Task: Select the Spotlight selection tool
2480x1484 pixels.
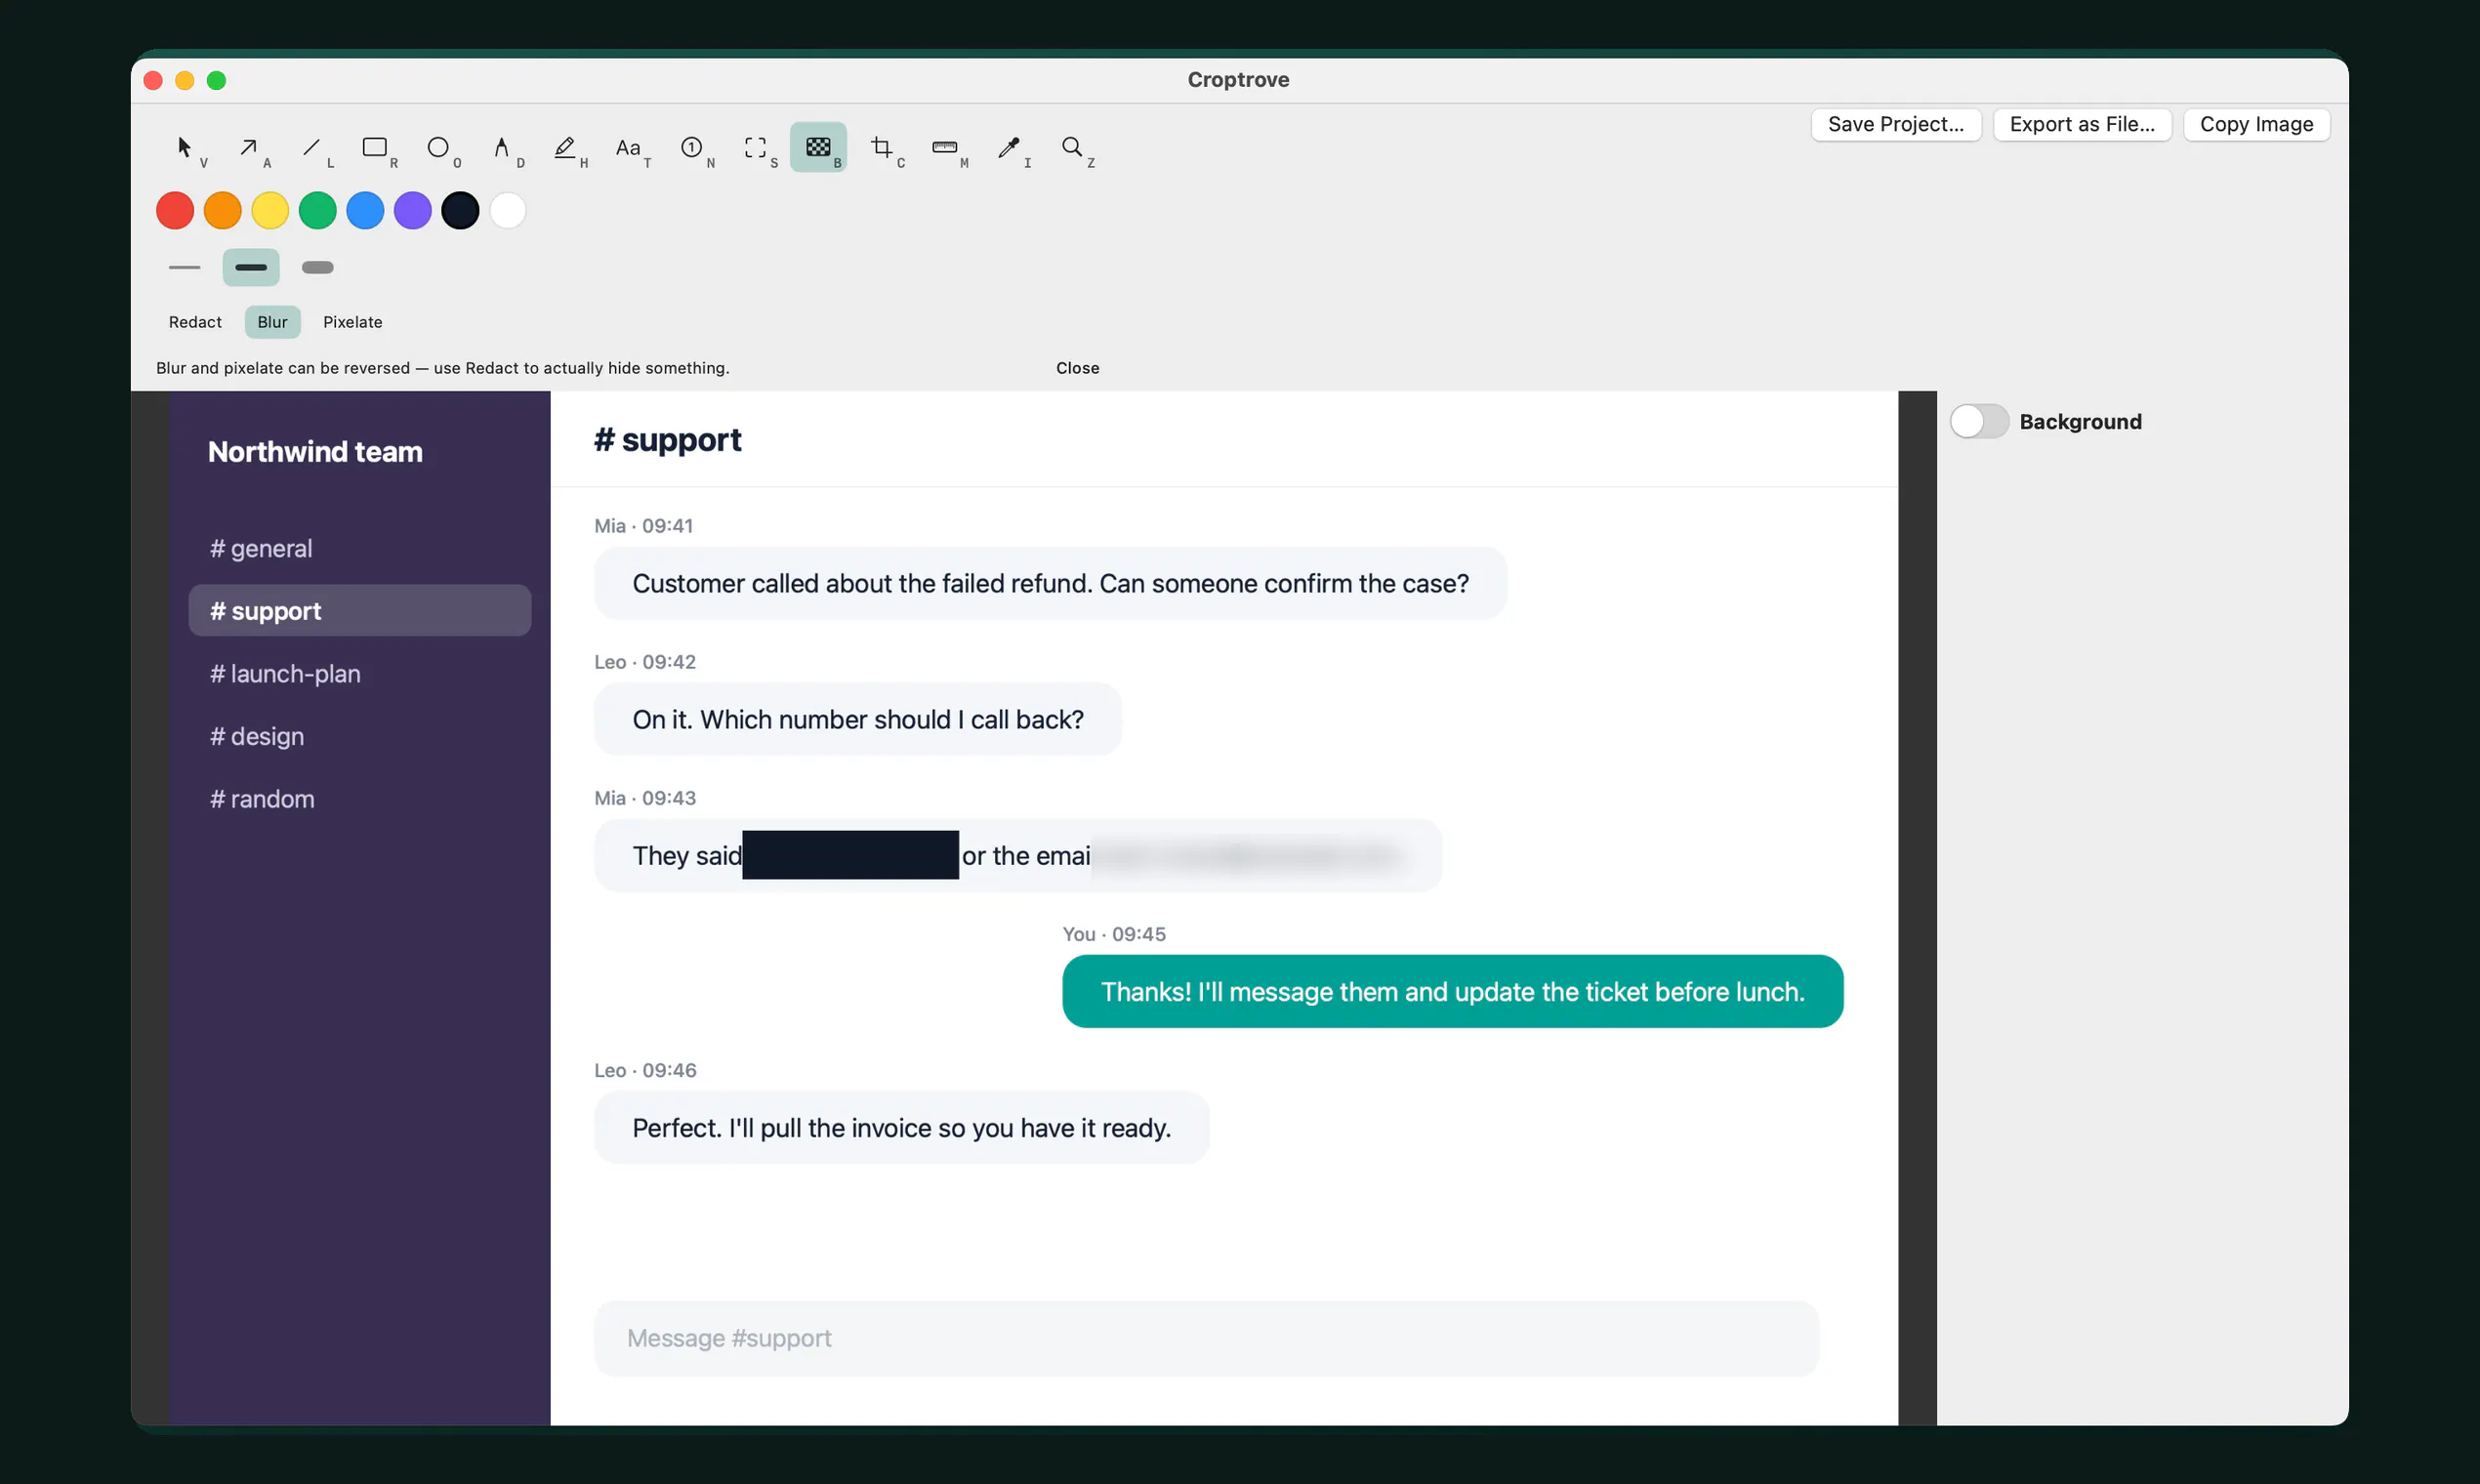Action: (755, 148)
